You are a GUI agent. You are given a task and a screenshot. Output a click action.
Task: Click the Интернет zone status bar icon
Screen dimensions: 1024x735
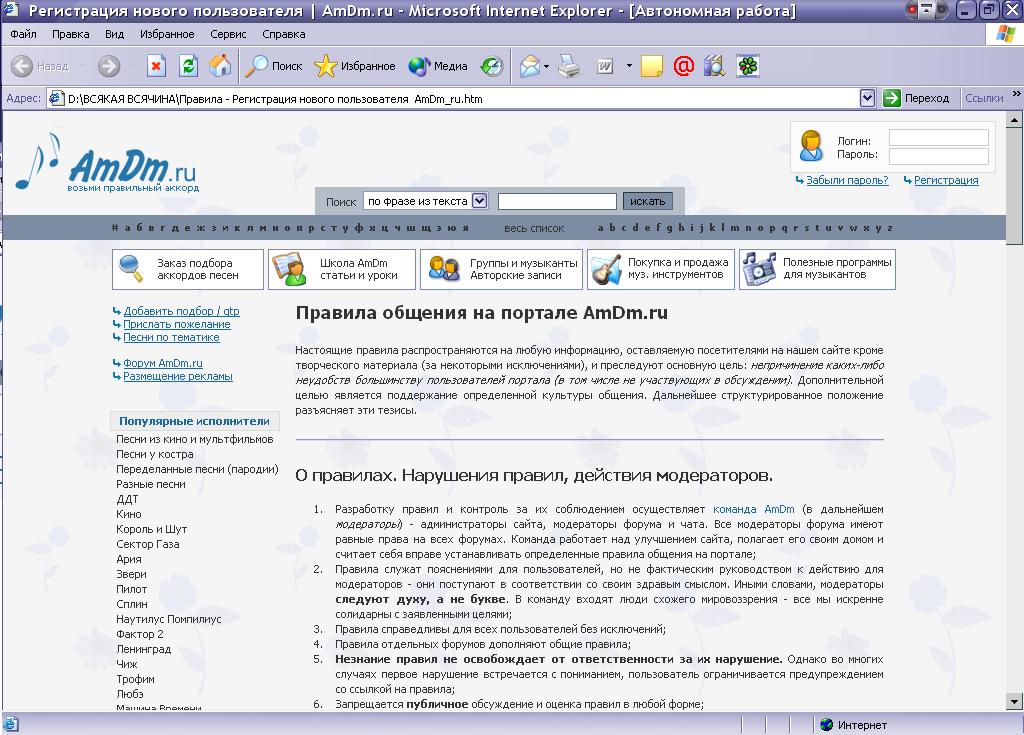pyautogui.click(x=827, y=725)
